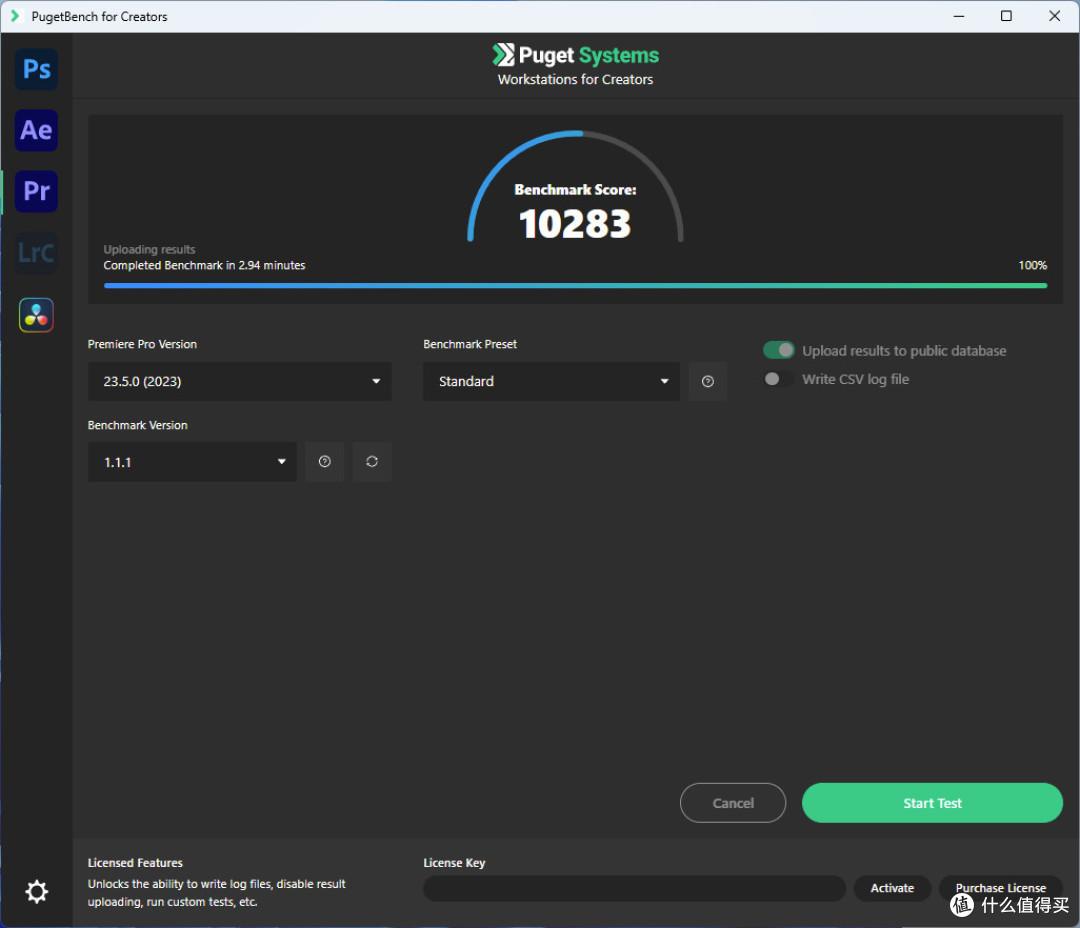
Task: Click the Purchase License button
Action: [1000, 888]
